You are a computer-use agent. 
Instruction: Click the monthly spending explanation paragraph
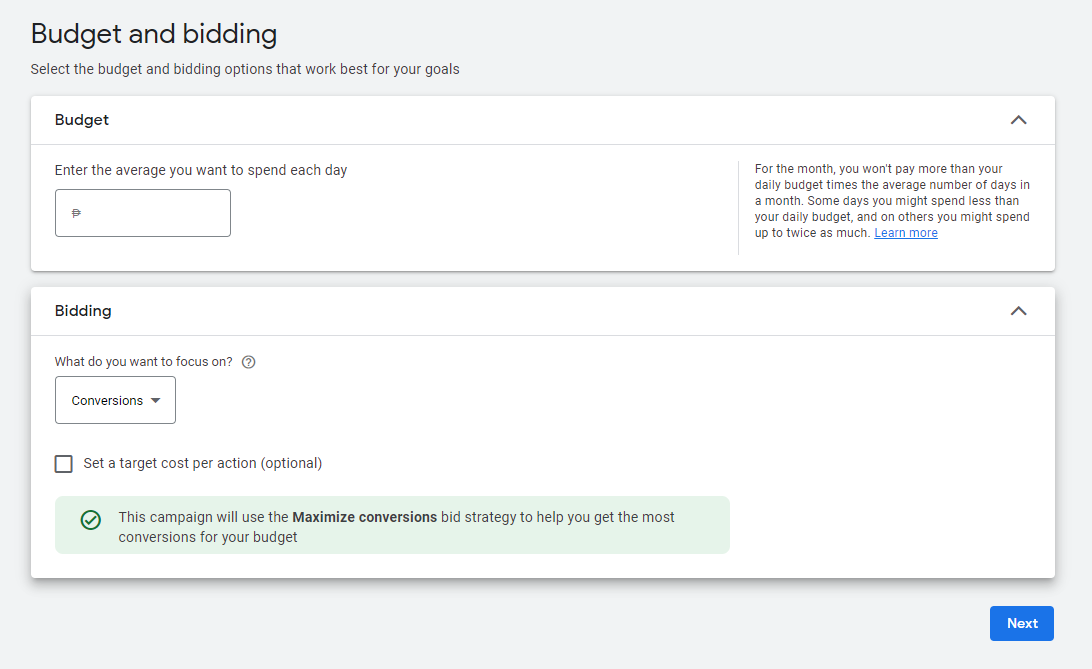pyautogui.click(x=892, y=201)
